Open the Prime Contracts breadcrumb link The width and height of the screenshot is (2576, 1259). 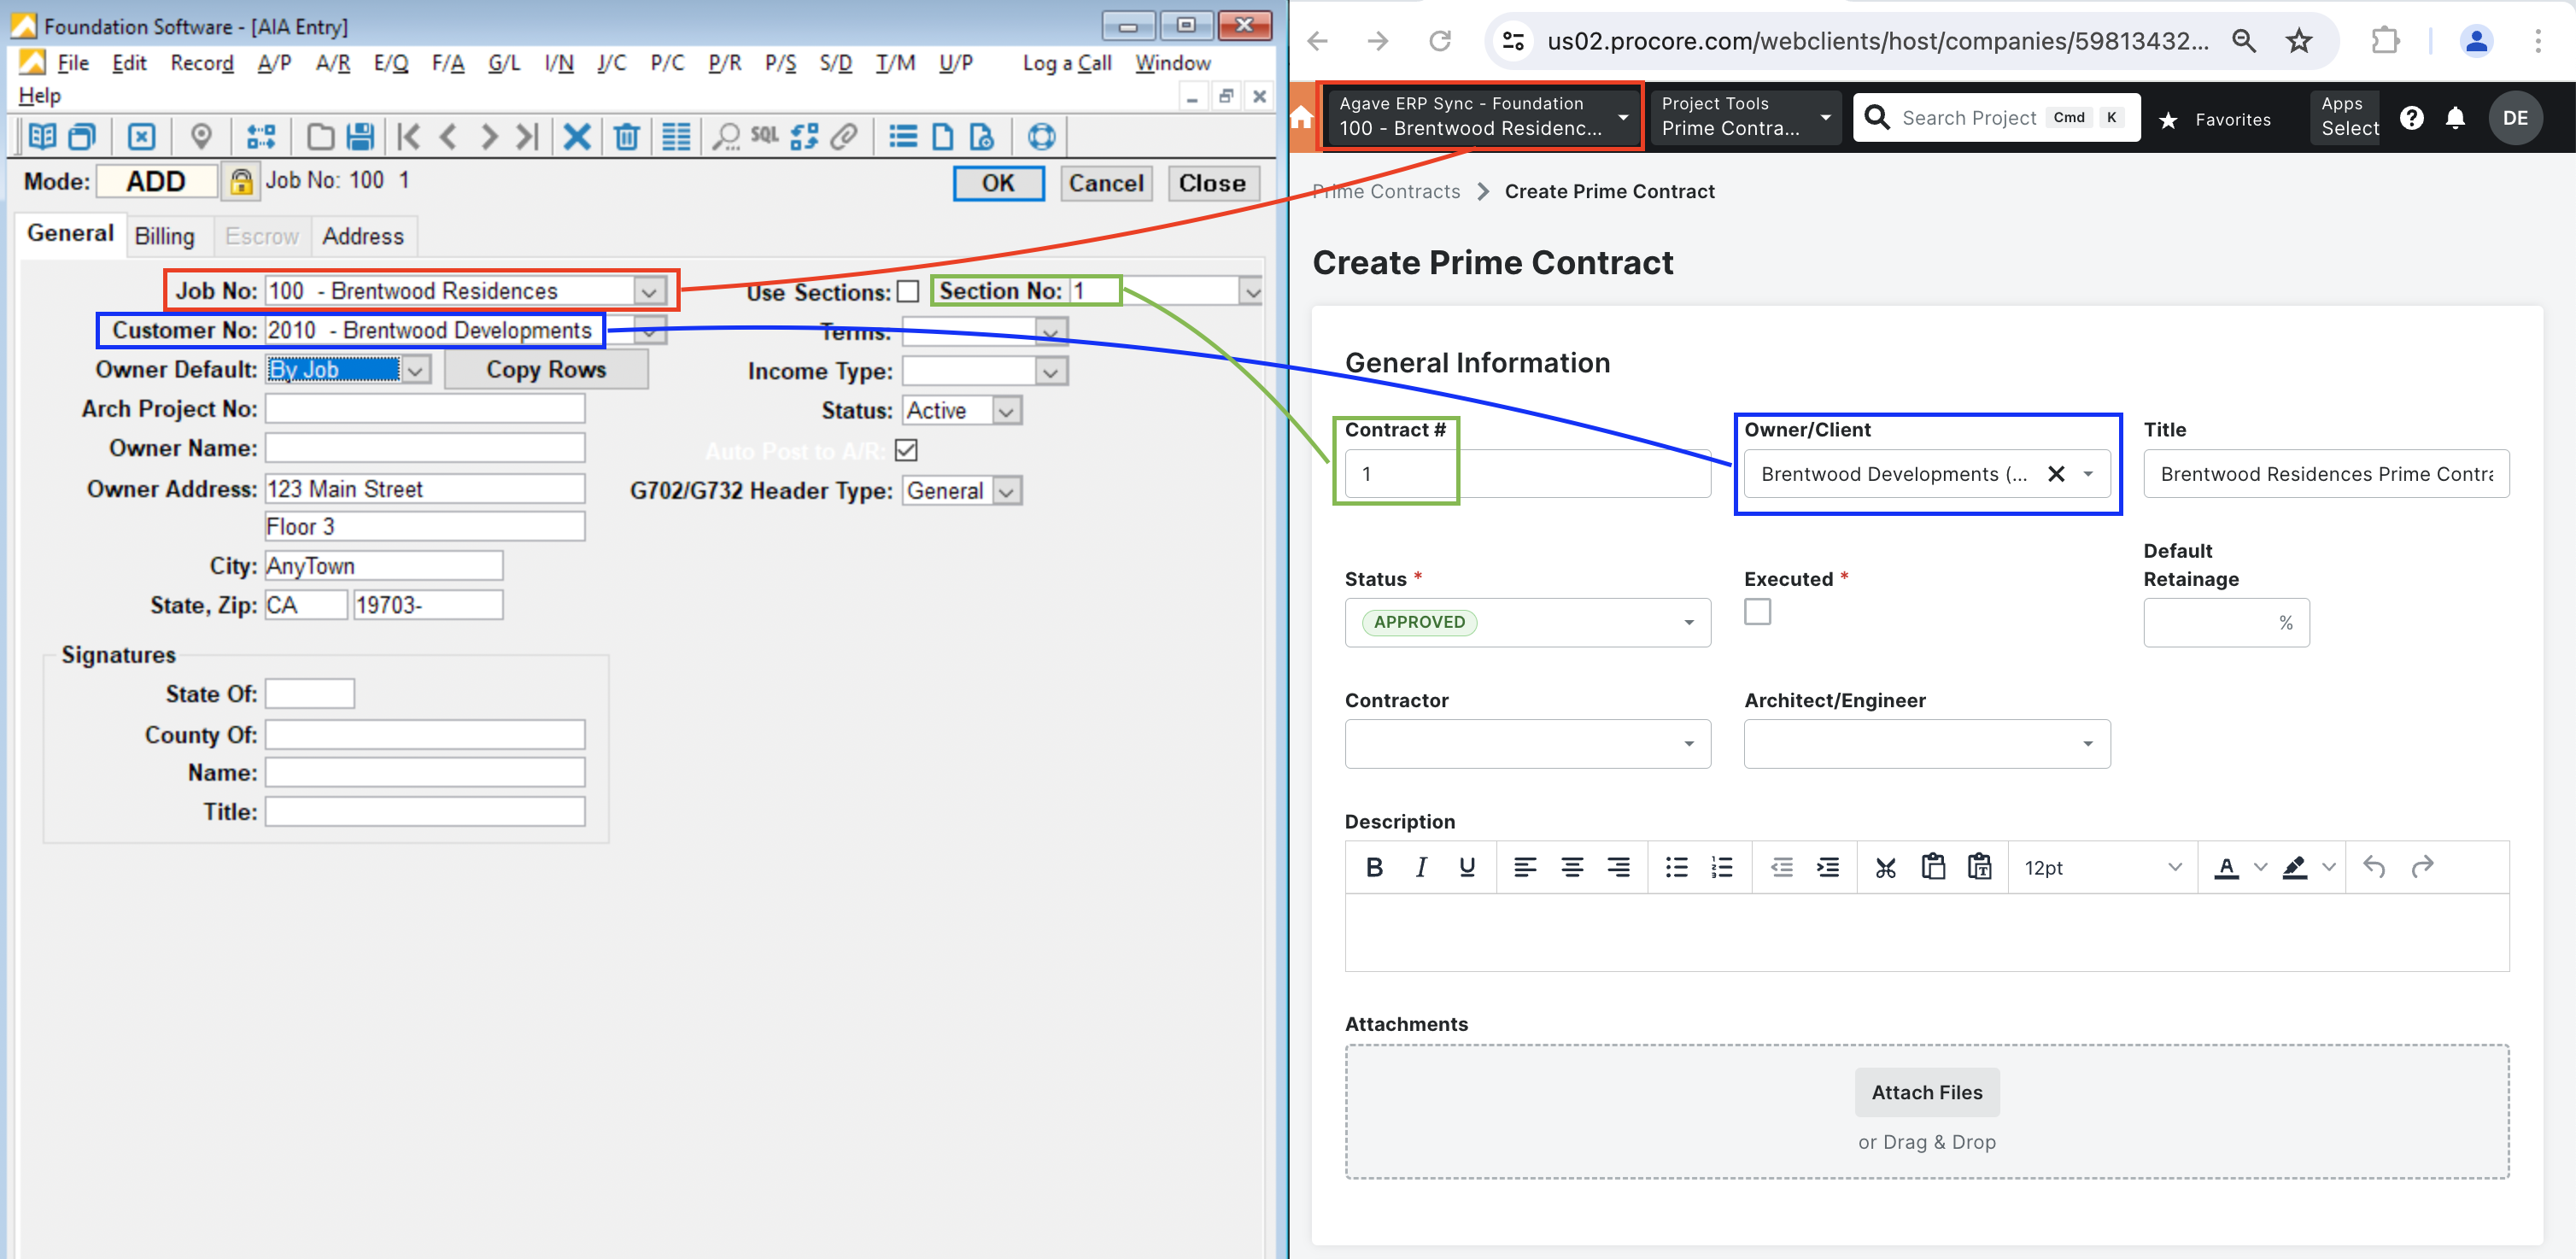pos(1386,191)
